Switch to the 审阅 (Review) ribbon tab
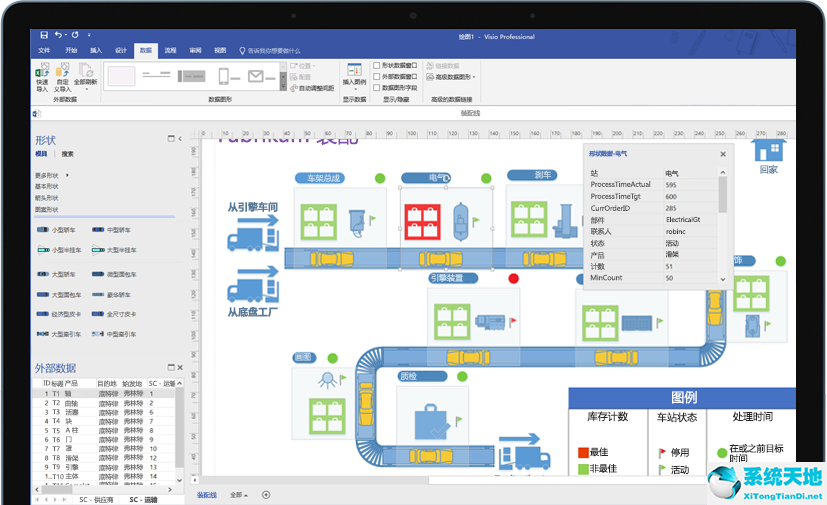This screenshot has height=505, width=827. (x=195, y=51)
